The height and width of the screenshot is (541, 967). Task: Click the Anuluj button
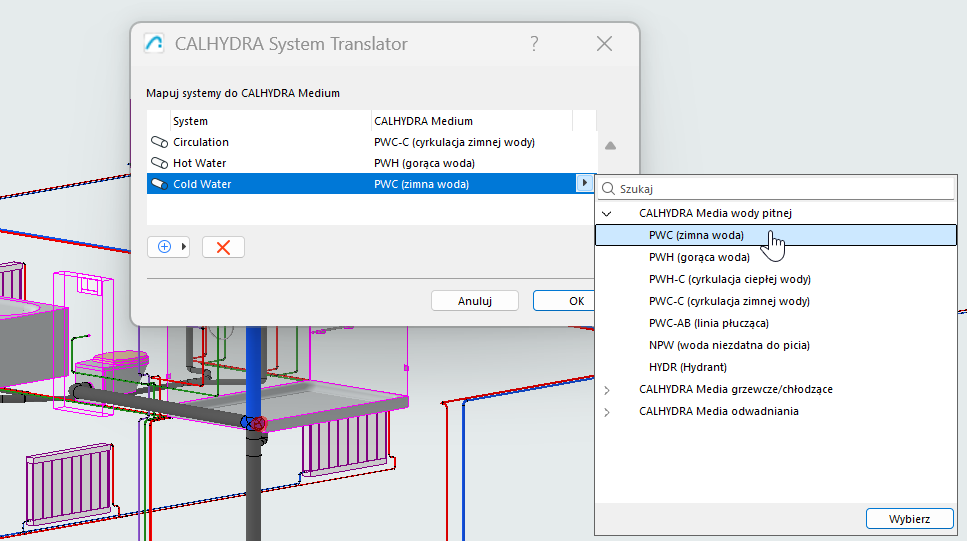474,301
